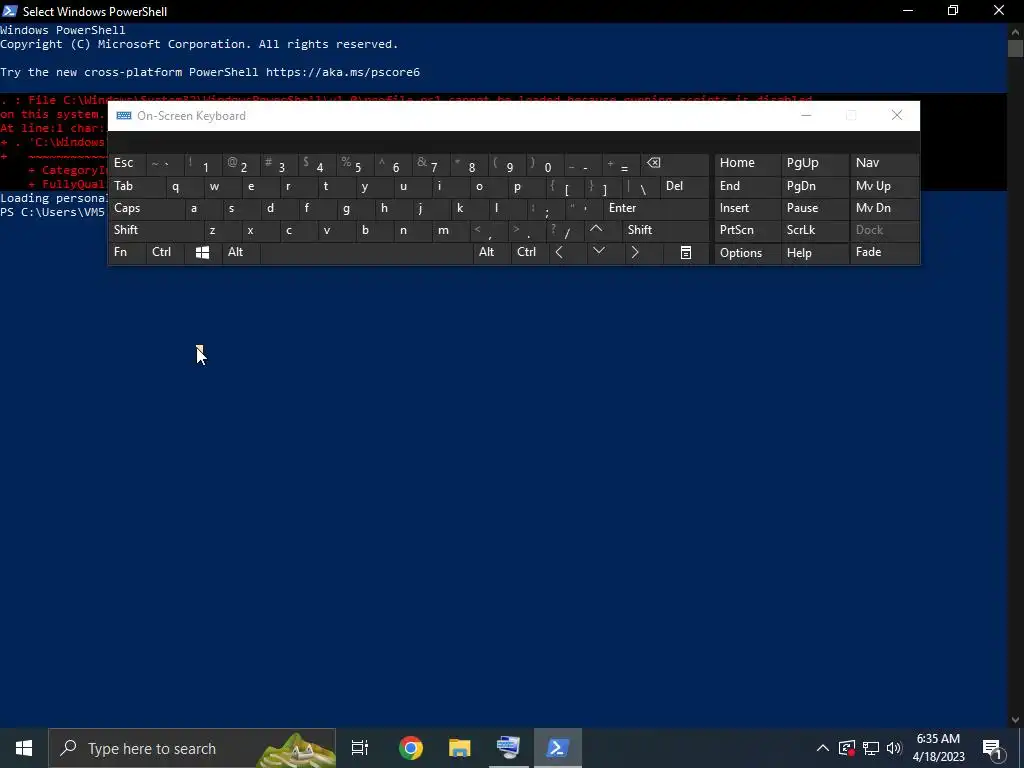Click the PowerShell window title icon
Image resolution: width=1024 pixels, height=768 pixels.
10,10
